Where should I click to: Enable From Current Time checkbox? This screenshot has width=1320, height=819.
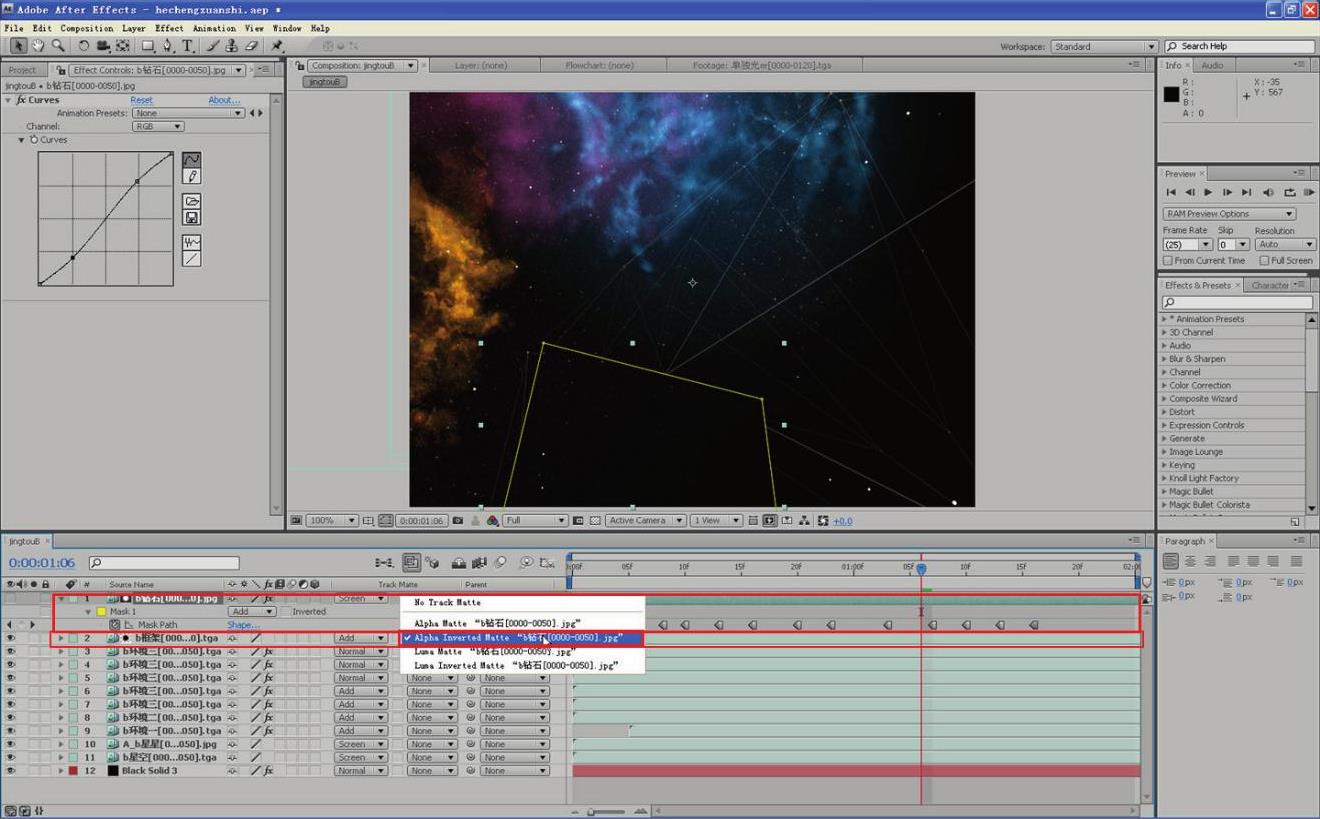(x=1168, y=261)
